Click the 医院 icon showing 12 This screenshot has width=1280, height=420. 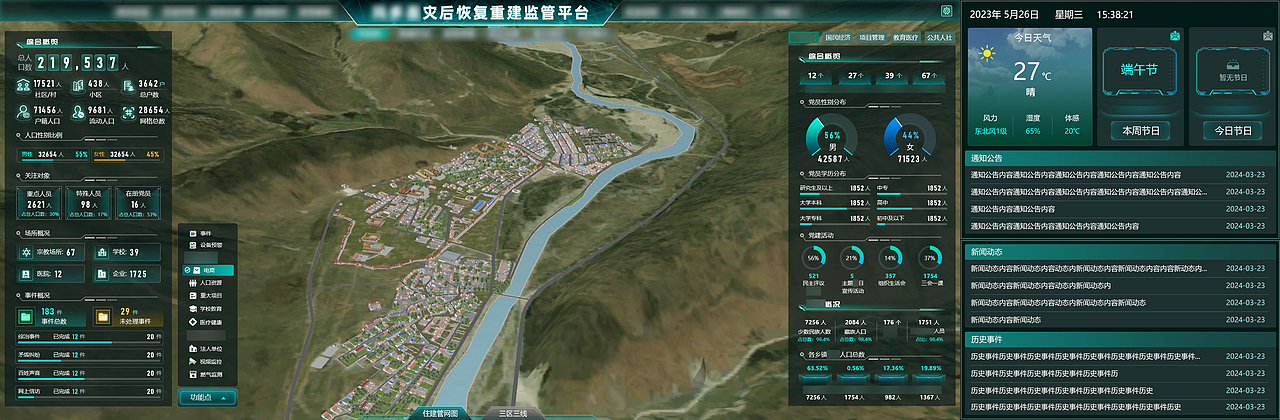(x=26, y=274)
